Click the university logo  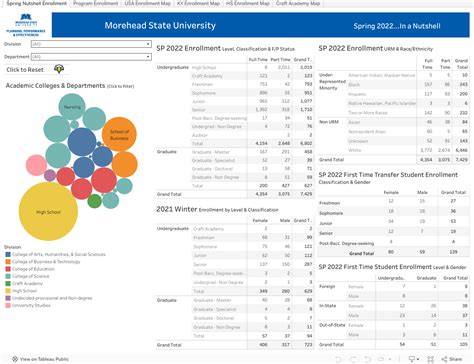click(26, 25)
